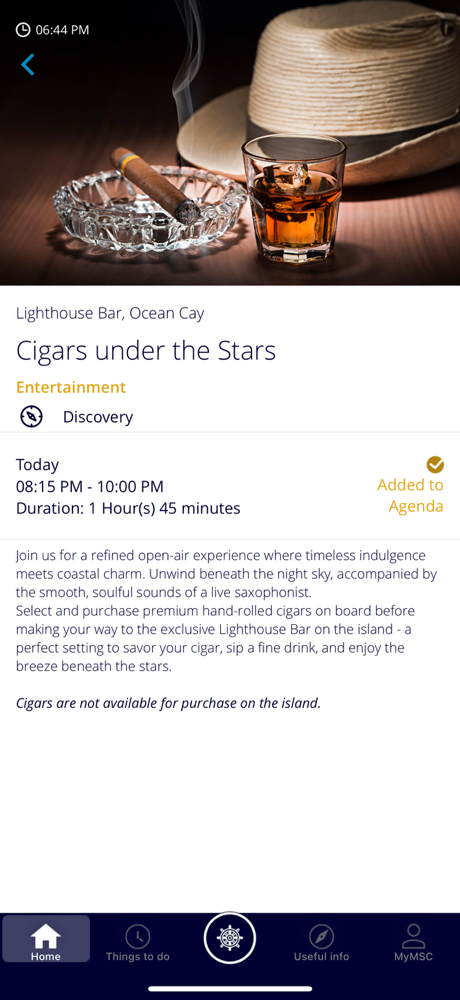Tap the clock icon beside 06:44 PM
460x1000 pixels.
tap(23, 30)
